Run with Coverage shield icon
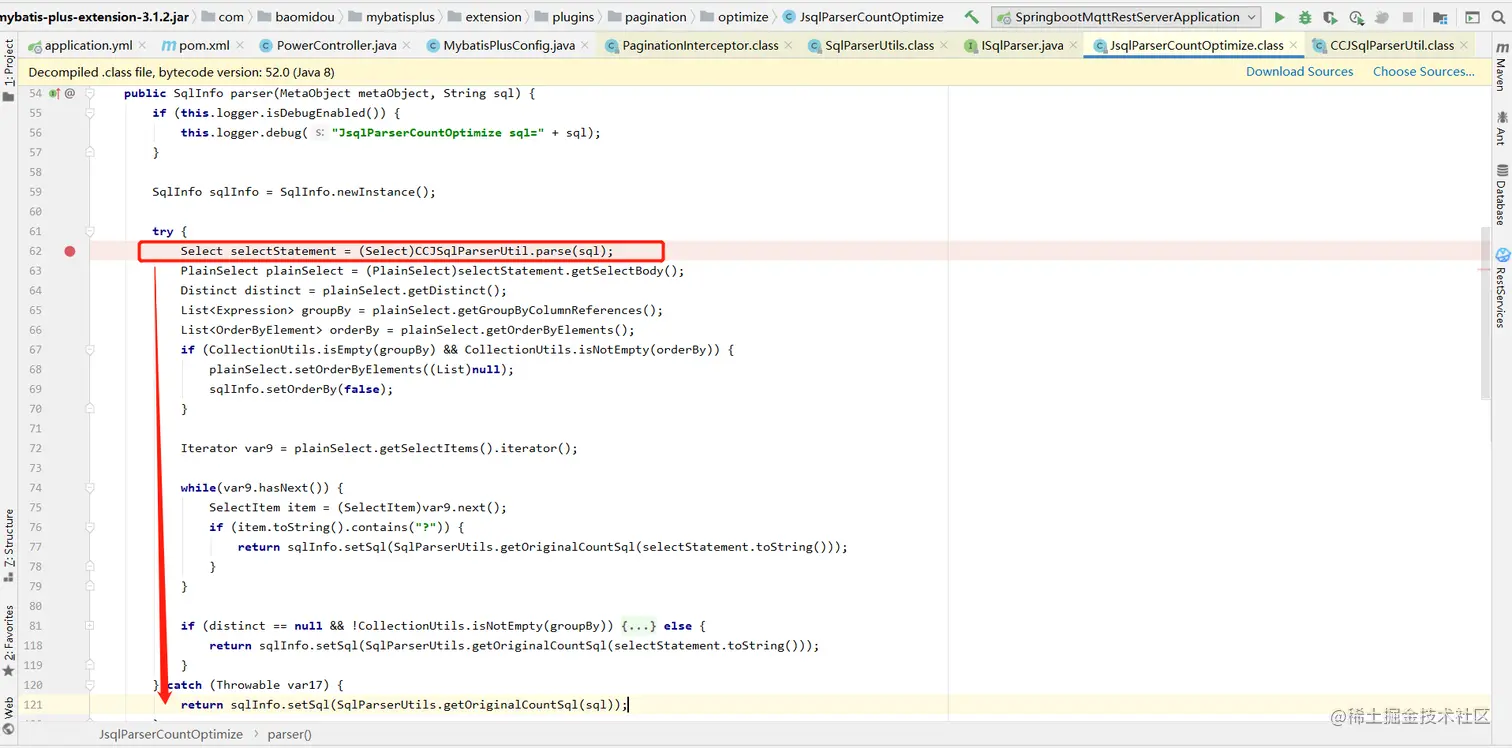 pos(1330,17)
